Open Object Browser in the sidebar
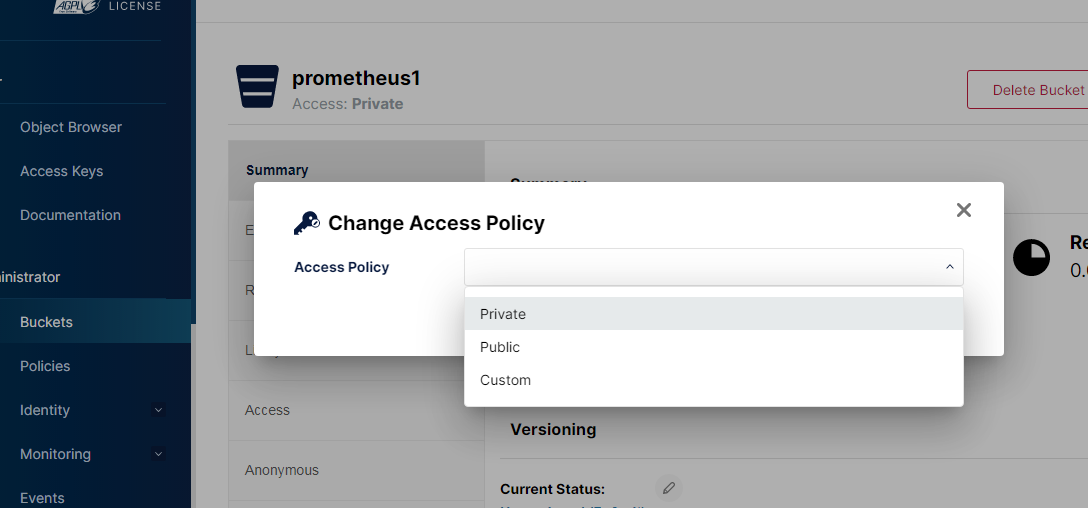1088x508 pixels. pos(71,127)
